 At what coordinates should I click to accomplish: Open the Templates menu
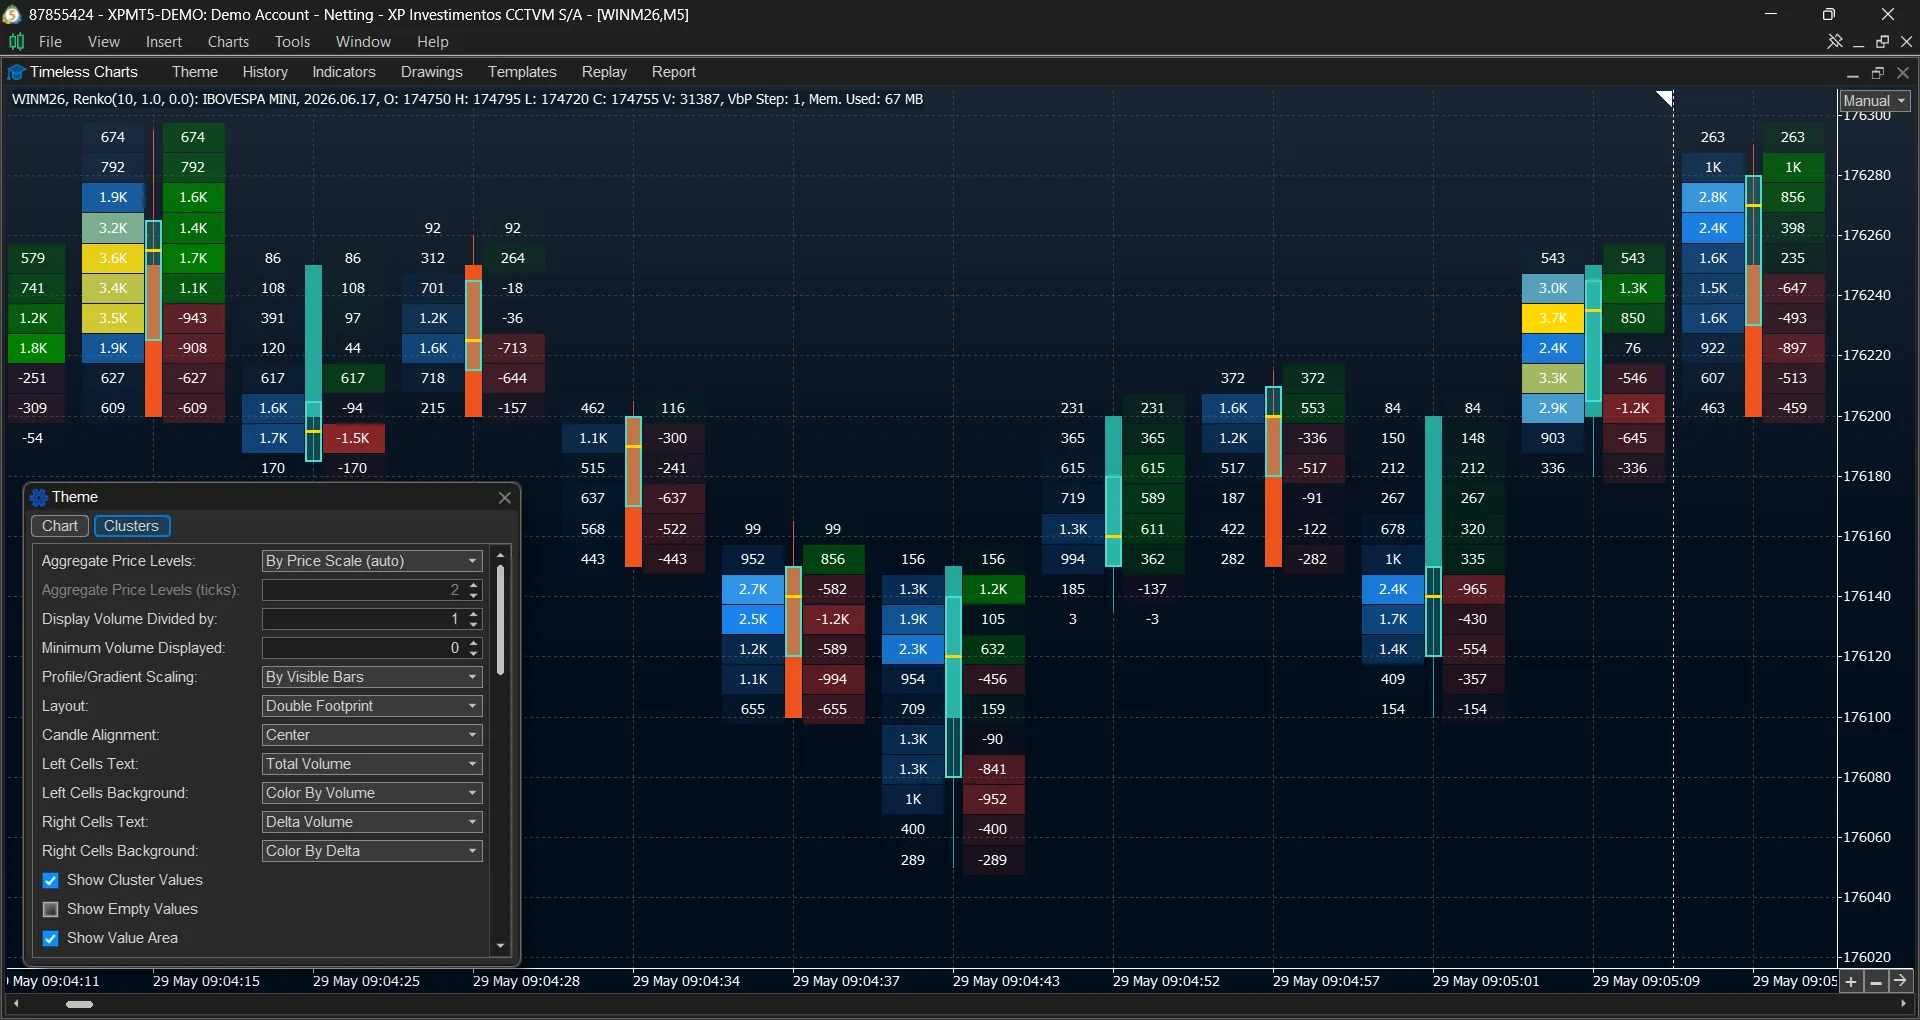pyautogui.click(x=522, y=72)
